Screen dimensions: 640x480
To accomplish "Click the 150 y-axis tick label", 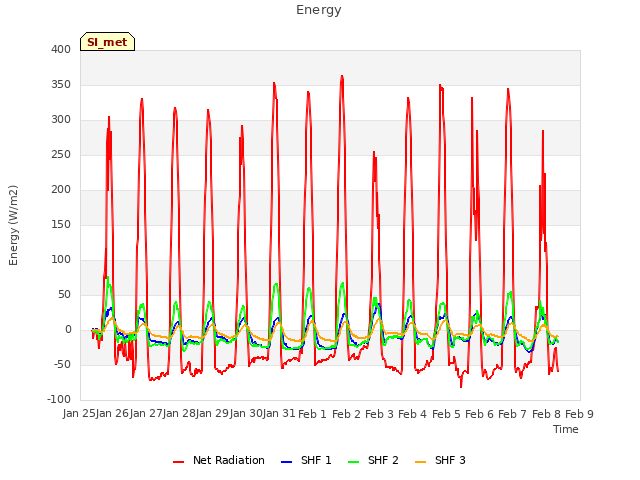I will click(61, 224).
